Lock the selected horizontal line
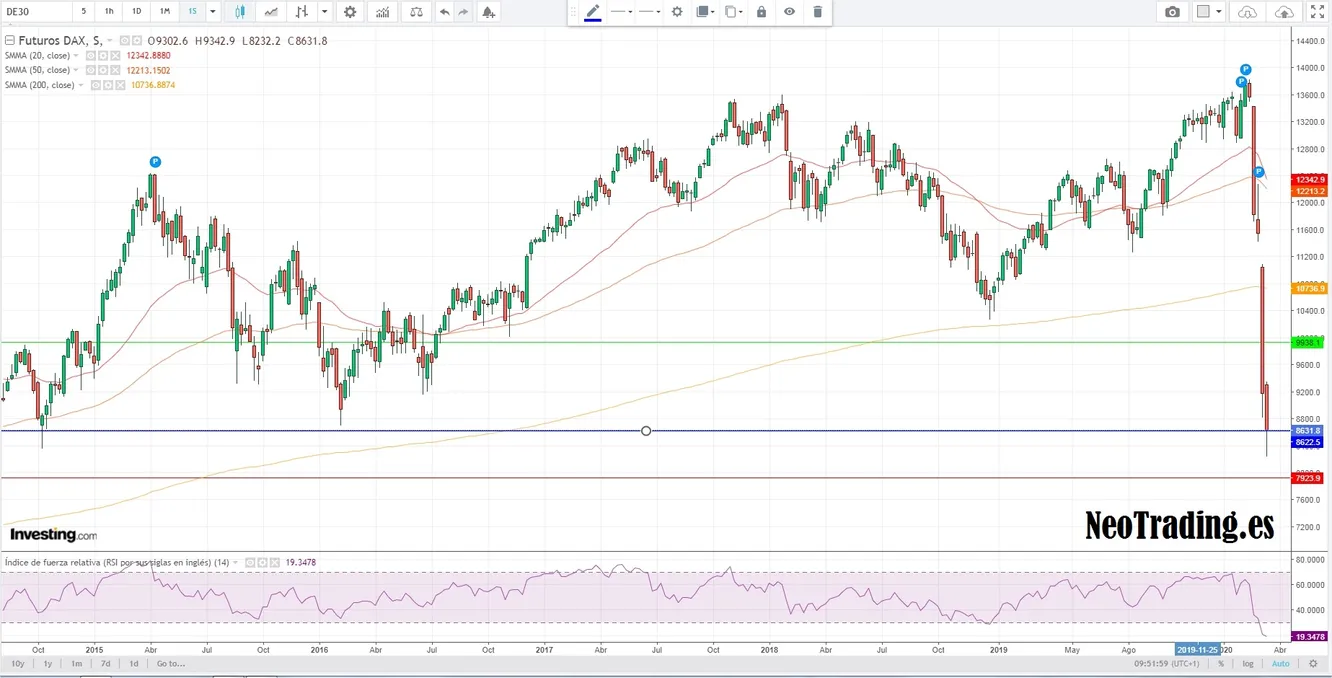The height and width of the screenshot is (678, 1332). [761, 12]
